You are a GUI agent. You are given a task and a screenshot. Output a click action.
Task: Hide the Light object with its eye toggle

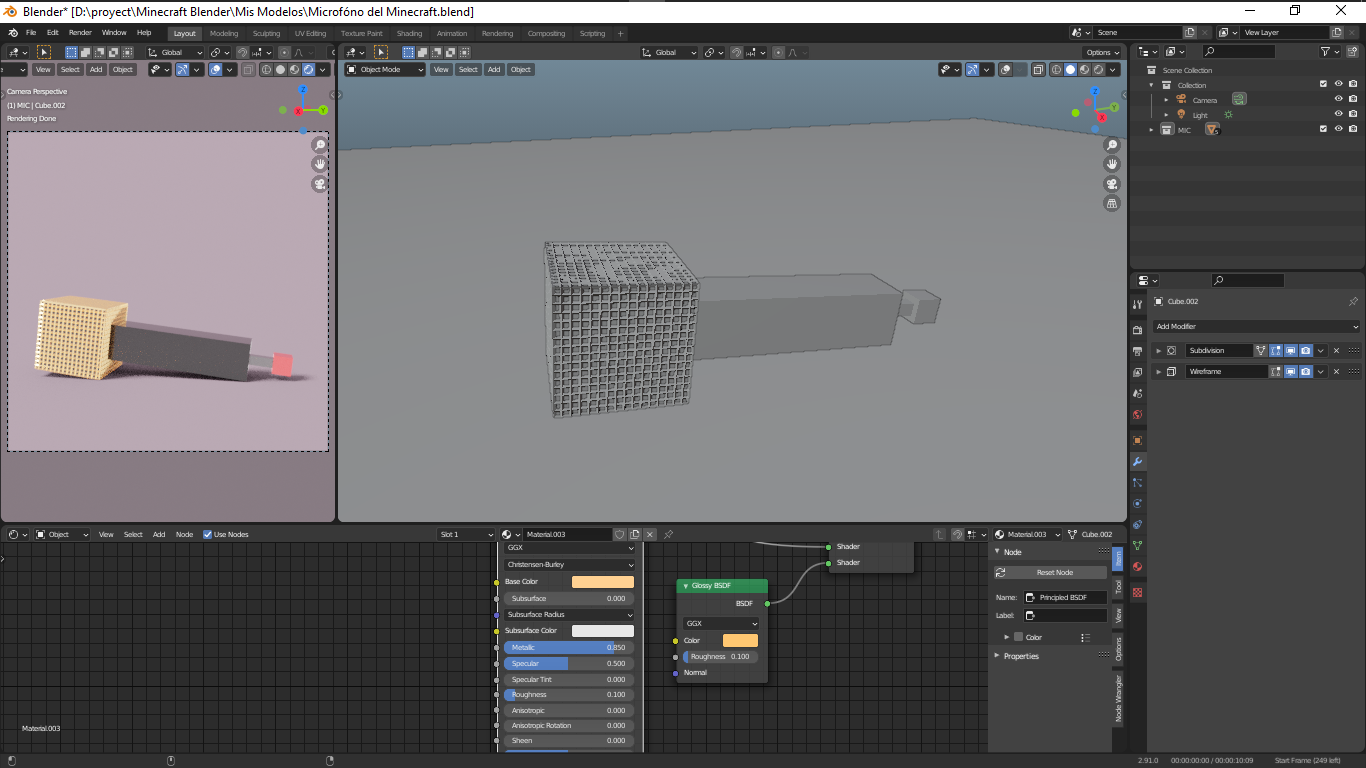(x=1338, y=114)
